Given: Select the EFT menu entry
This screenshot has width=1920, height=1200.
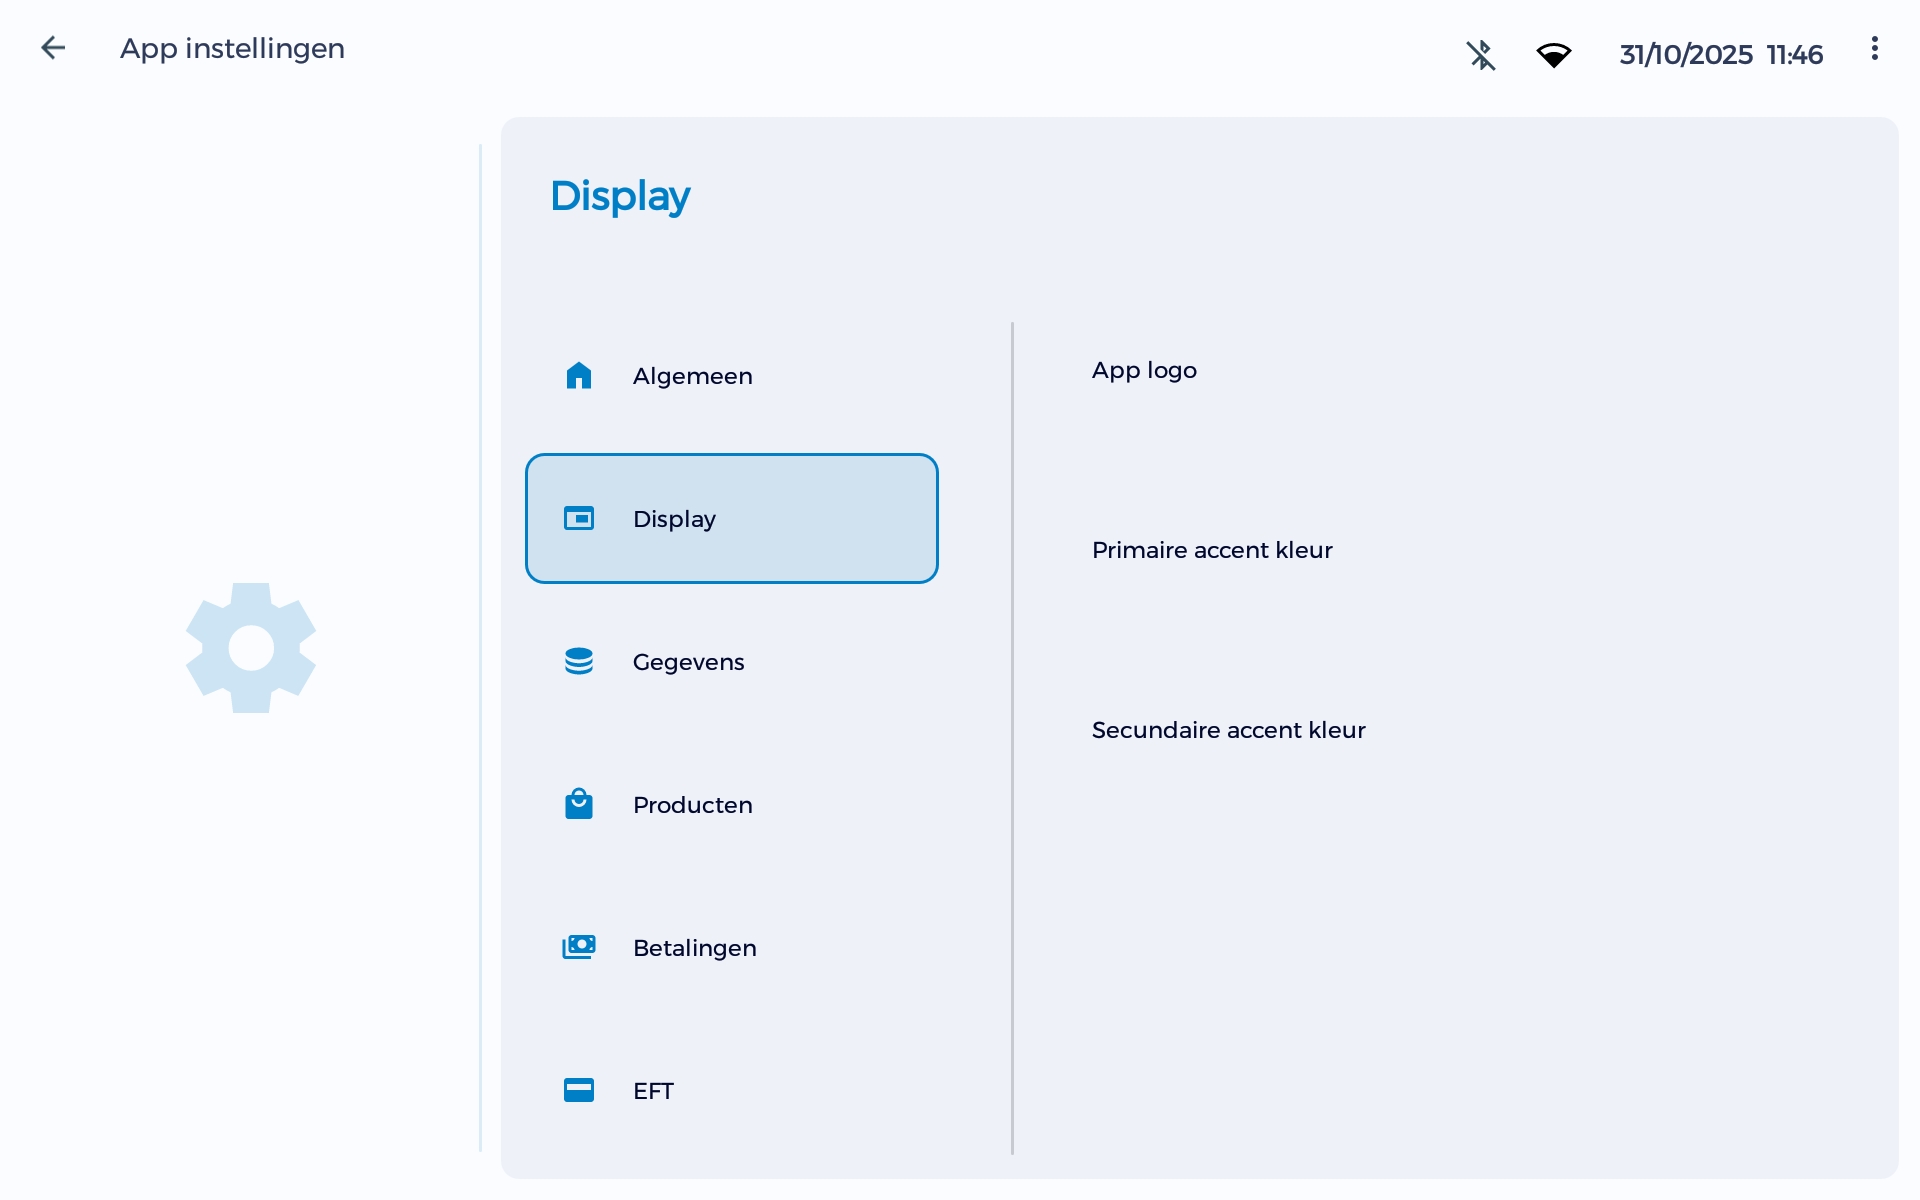Looking at the screenshot, I should (x=653, y=1091).
